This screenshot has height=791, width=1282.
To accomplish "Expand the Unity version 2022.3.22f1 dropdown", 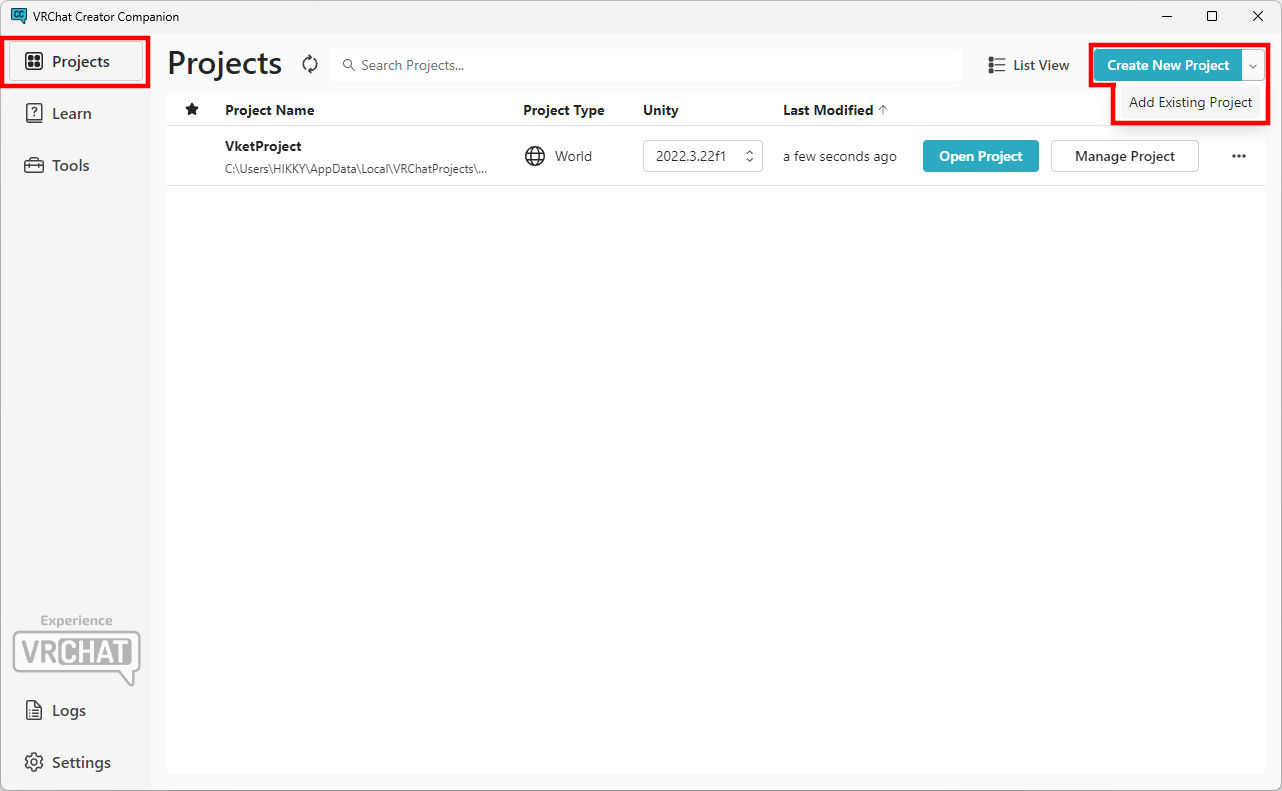I will coord(702,156).
